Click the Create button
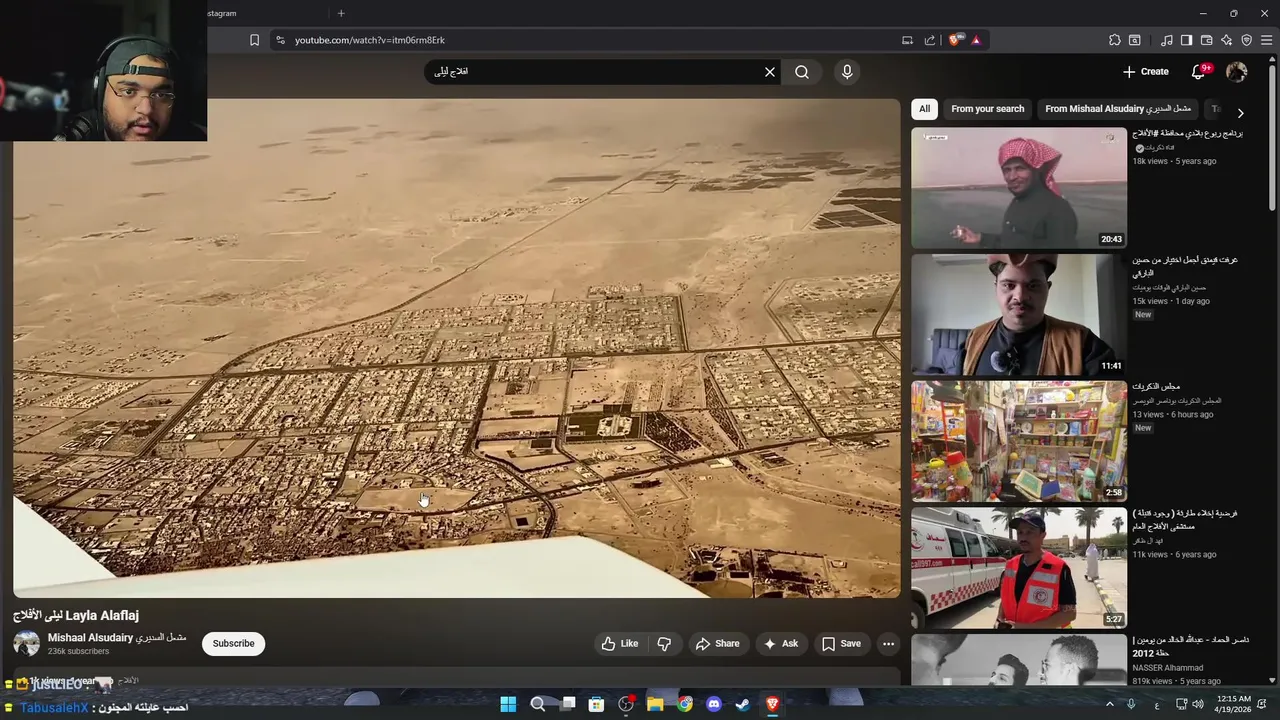The height and width of the screenshot is (720, 1280). (1146, 72)
